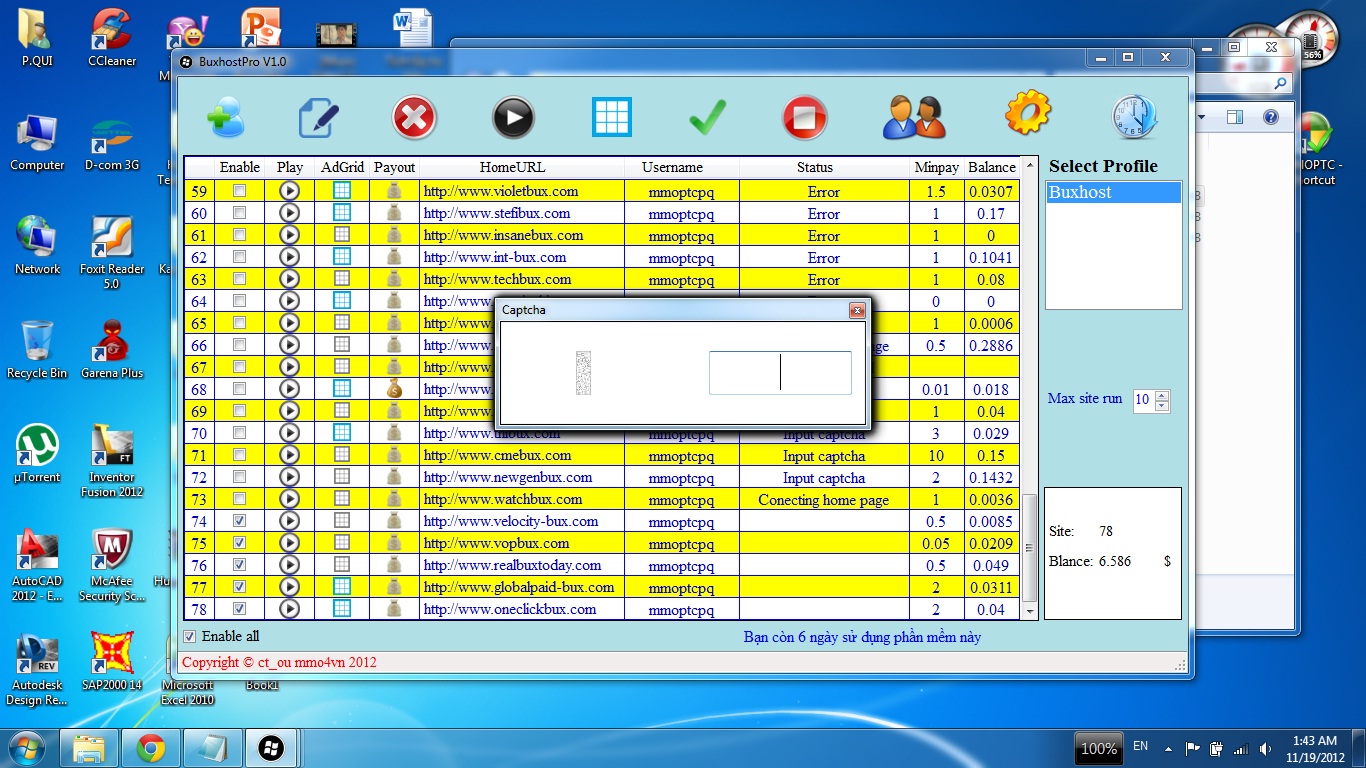Click the Status column header
The width and height of the screenshot is (1366, 768).
815,167
